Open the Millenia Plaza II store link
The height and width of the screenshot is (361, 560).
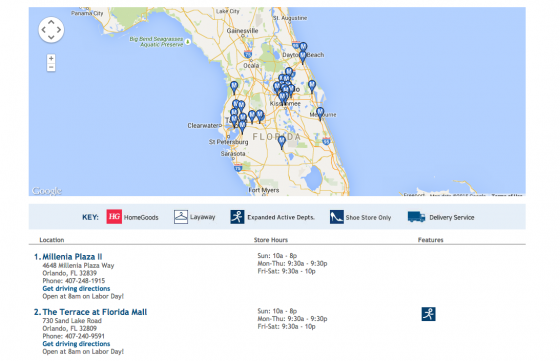coord(72,257)
